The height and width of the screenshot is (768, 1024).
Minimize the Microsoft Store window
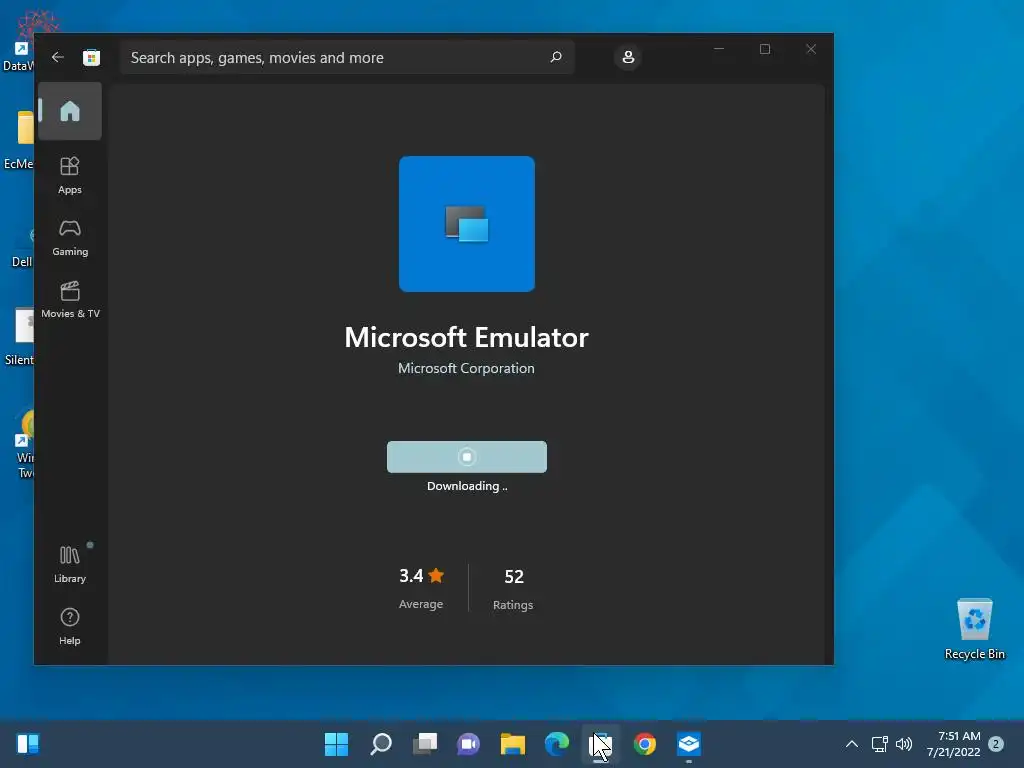click(x=719, y=49)
